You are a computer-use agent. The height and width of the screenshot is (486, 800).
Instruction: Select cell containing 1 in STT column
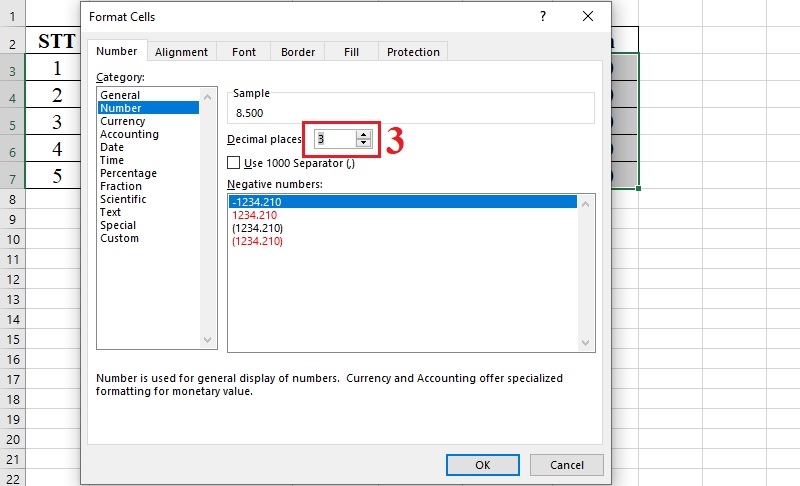[x=53, y=67]
